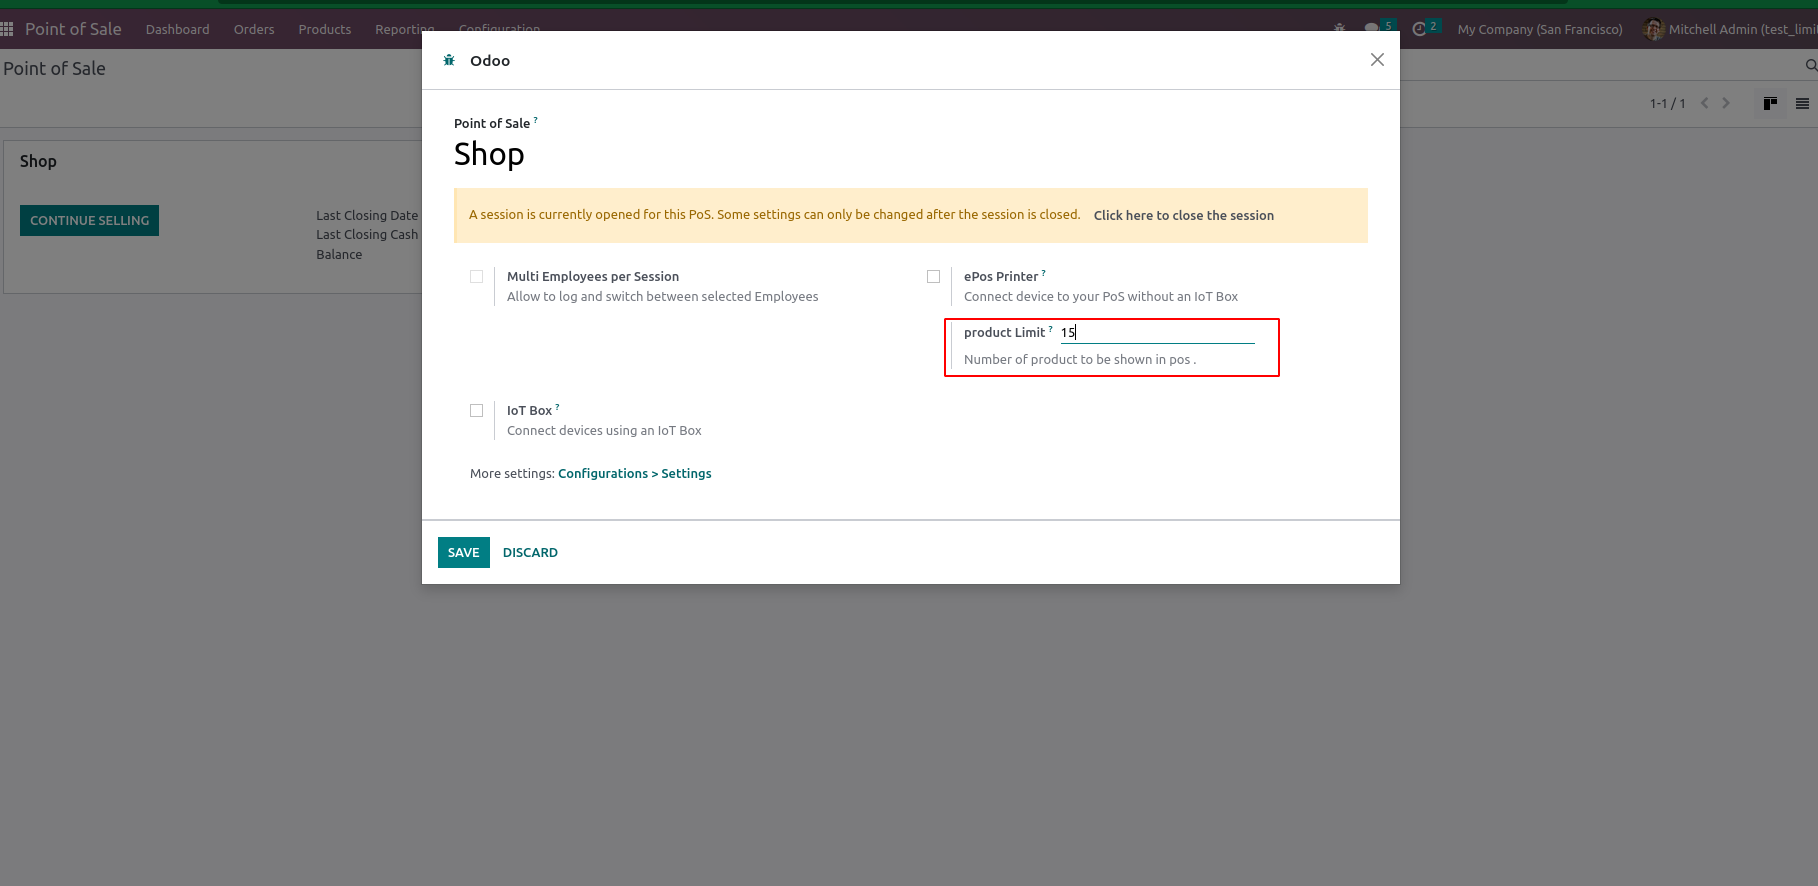The height and width of the screenshot is (886, 1818).
Task: Click the session-opened warning message text
Action: [x=775, y=215]
